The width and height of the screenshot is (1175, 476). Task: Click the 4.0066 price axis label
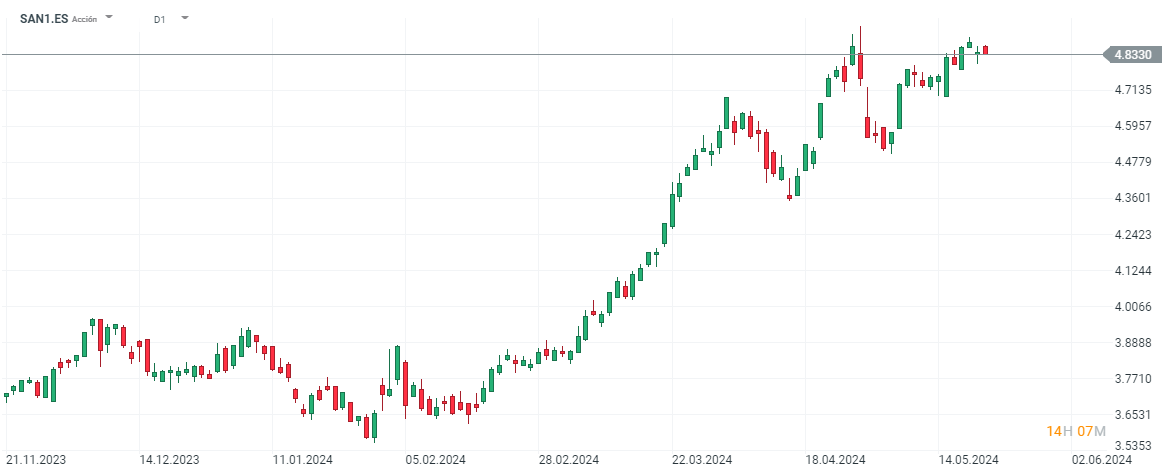click(x=1131, y=307)
